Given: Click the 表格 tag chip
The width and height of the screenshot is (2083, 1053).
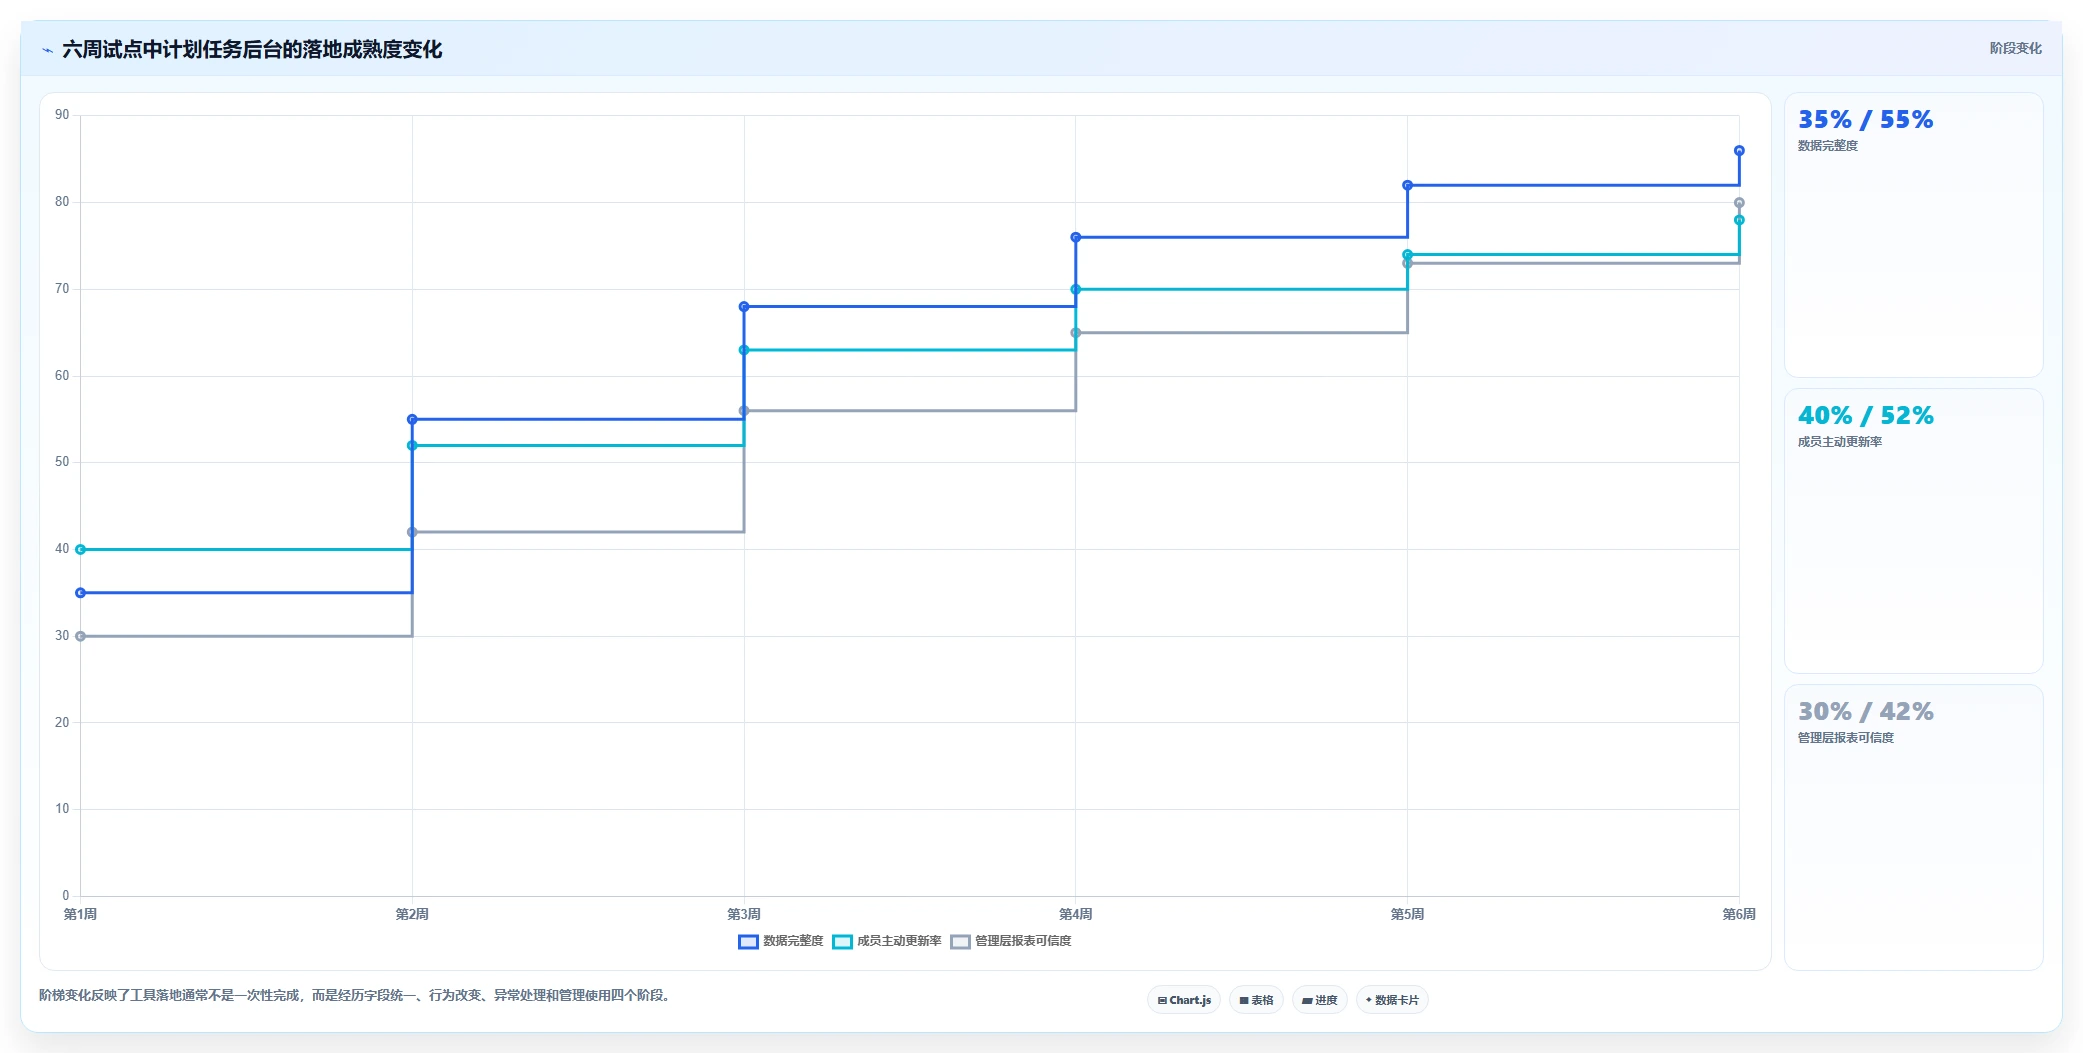Looking at the screenshot, I should [x=1256, y=1000].
